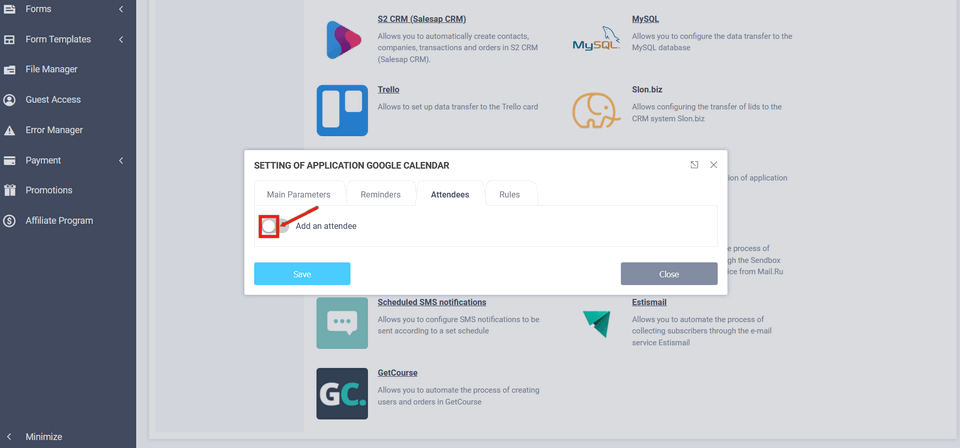960x448 pixels.
Task: Expand the Forms sidebar menu
Action: click(121, 9)
